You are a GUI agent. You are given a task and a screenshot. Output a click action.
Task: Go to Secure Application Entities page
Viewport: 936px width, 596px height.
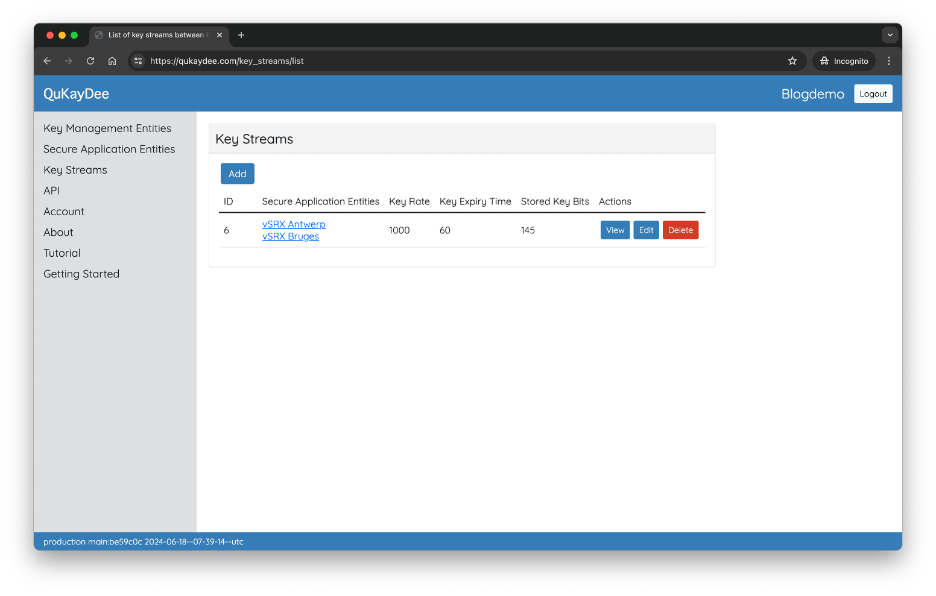coord(109,149)
